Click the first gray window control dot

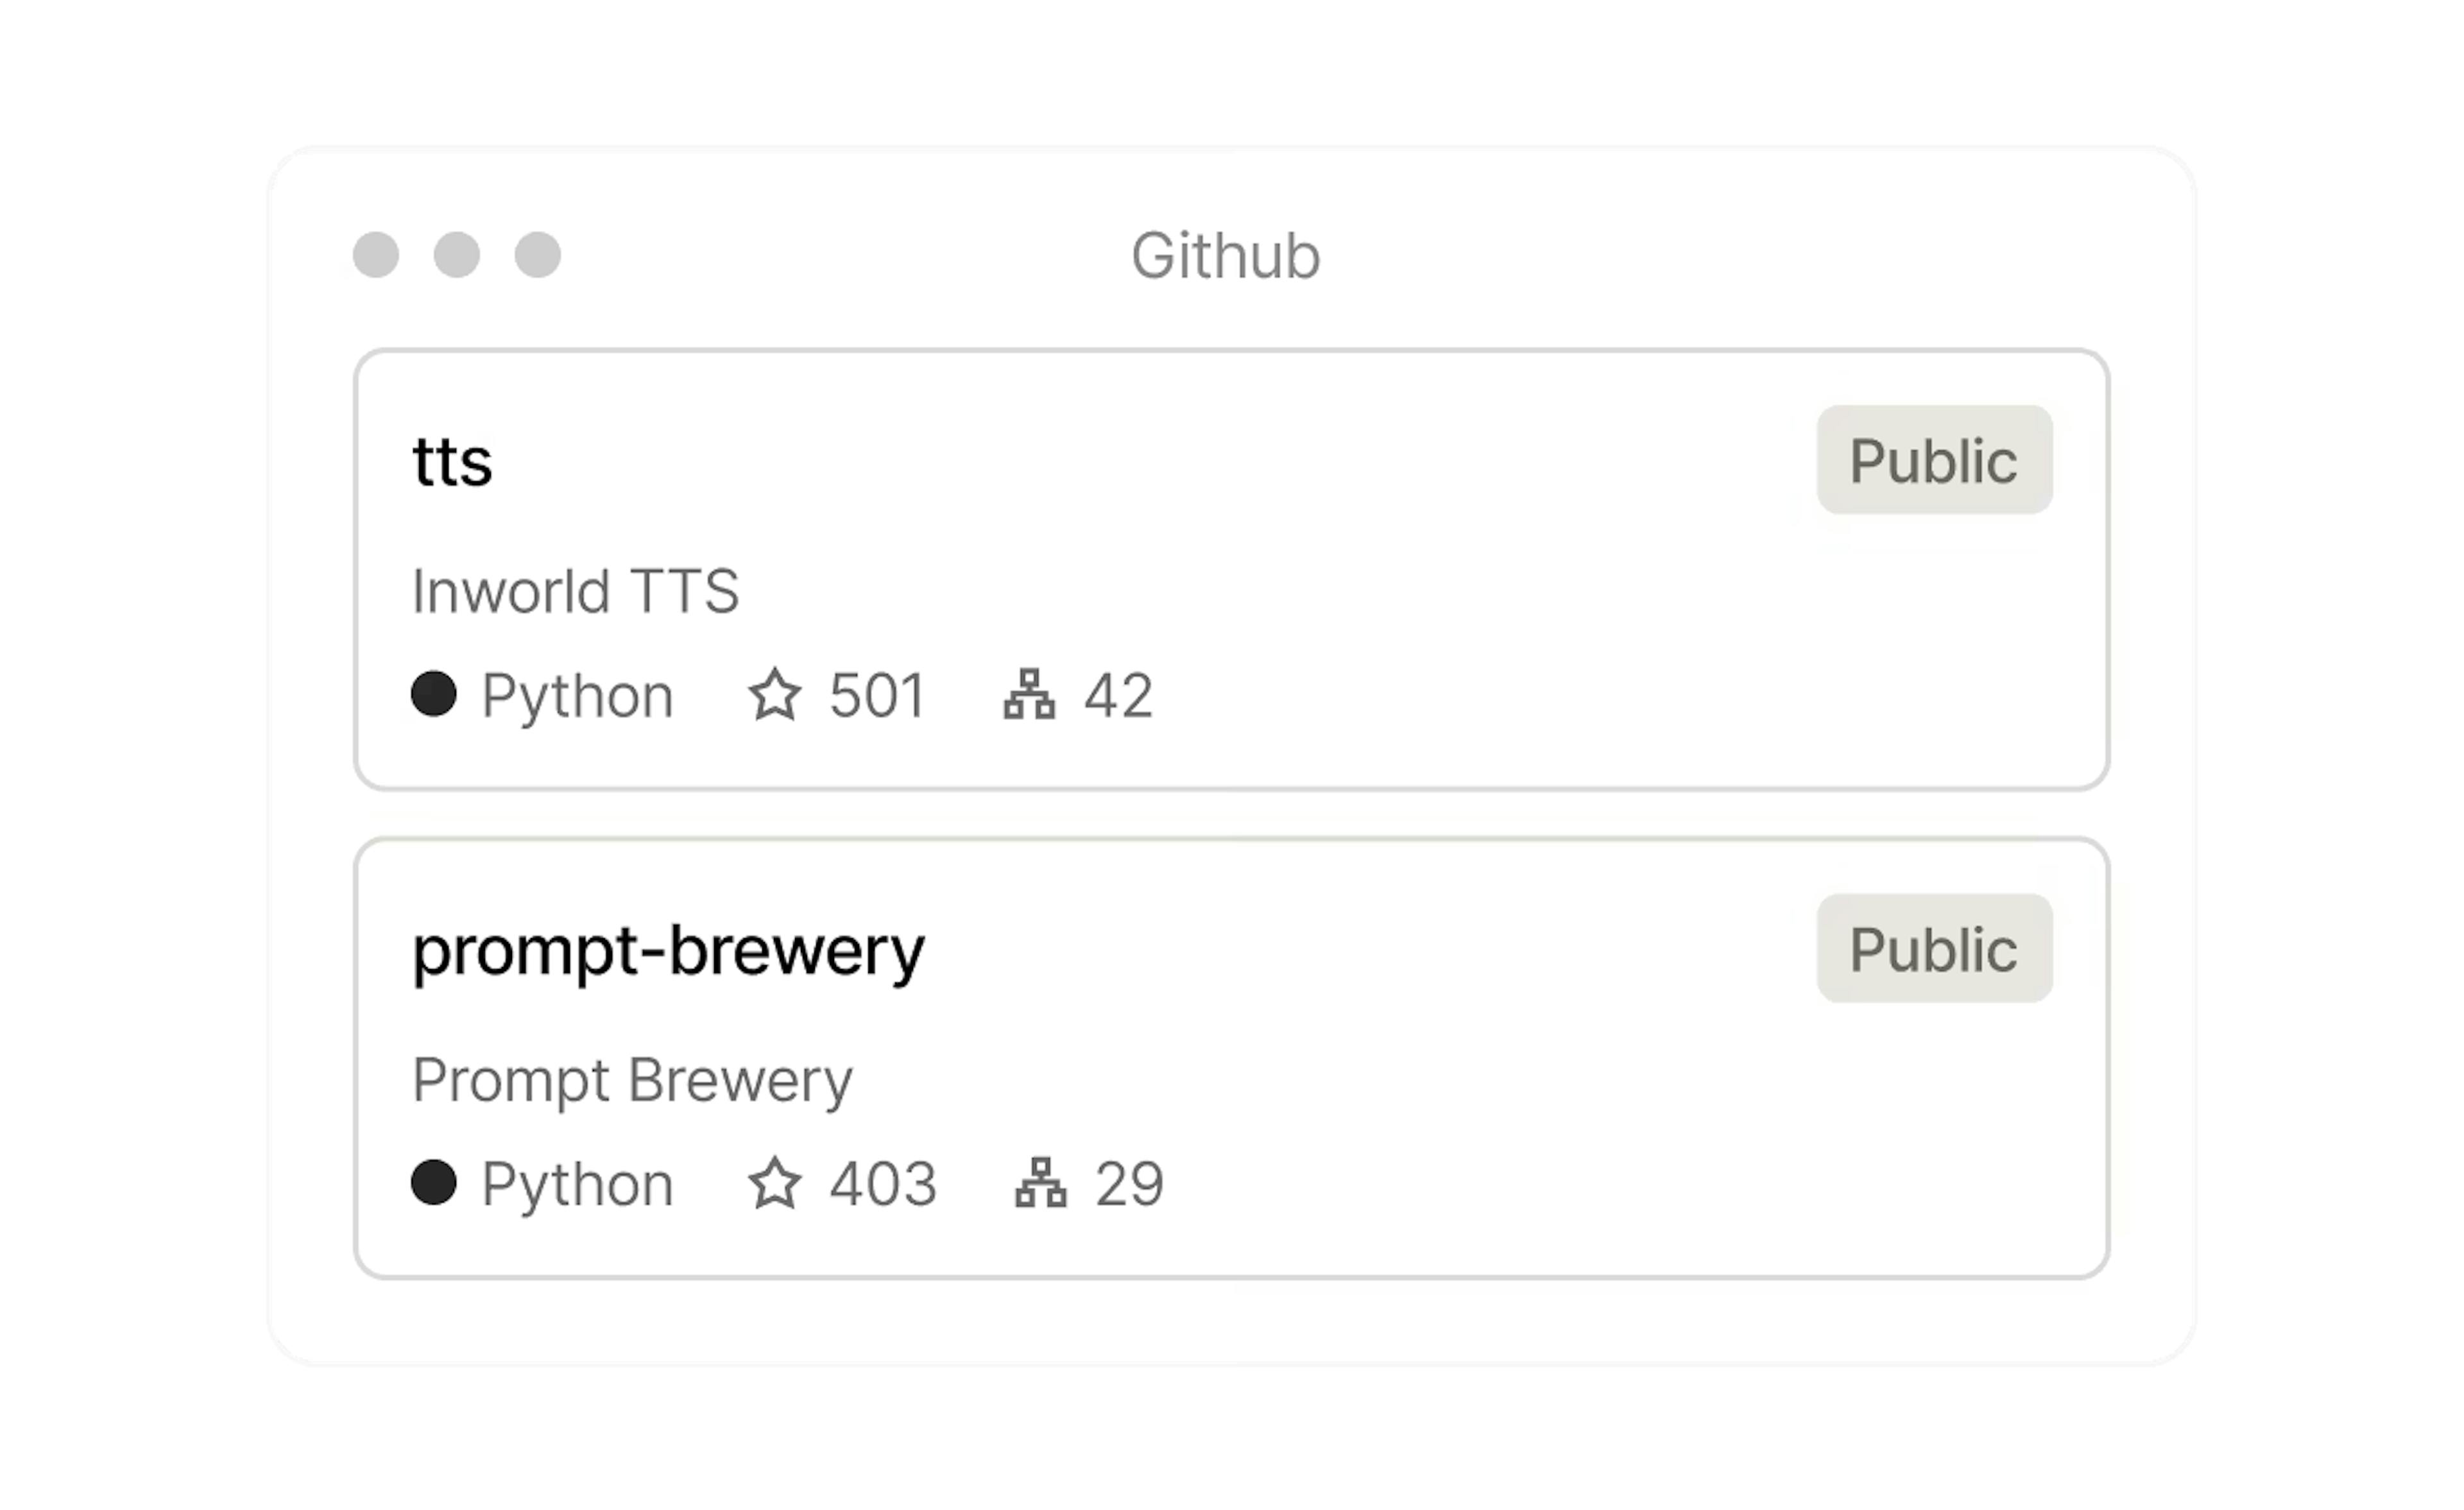pos(376,254)
